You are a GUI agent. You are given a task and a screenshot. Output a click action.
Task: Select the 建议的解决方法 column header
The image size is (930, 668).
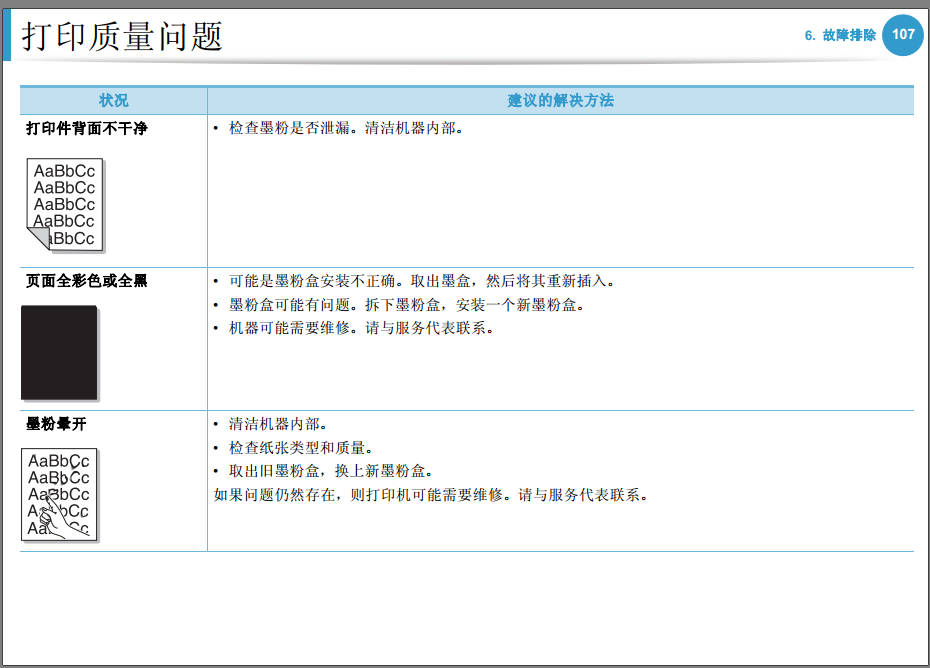[x=560, y=100]
